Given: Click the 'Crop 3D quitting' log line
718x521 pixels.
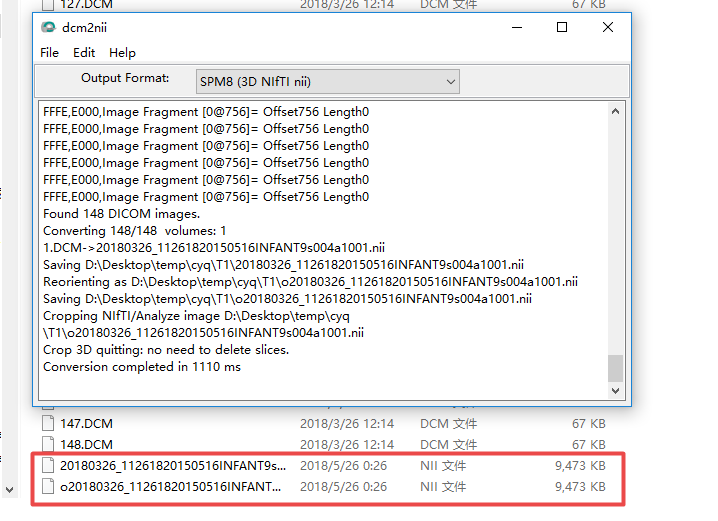Looking at the screenshot, I should click(x=166, y=350).
